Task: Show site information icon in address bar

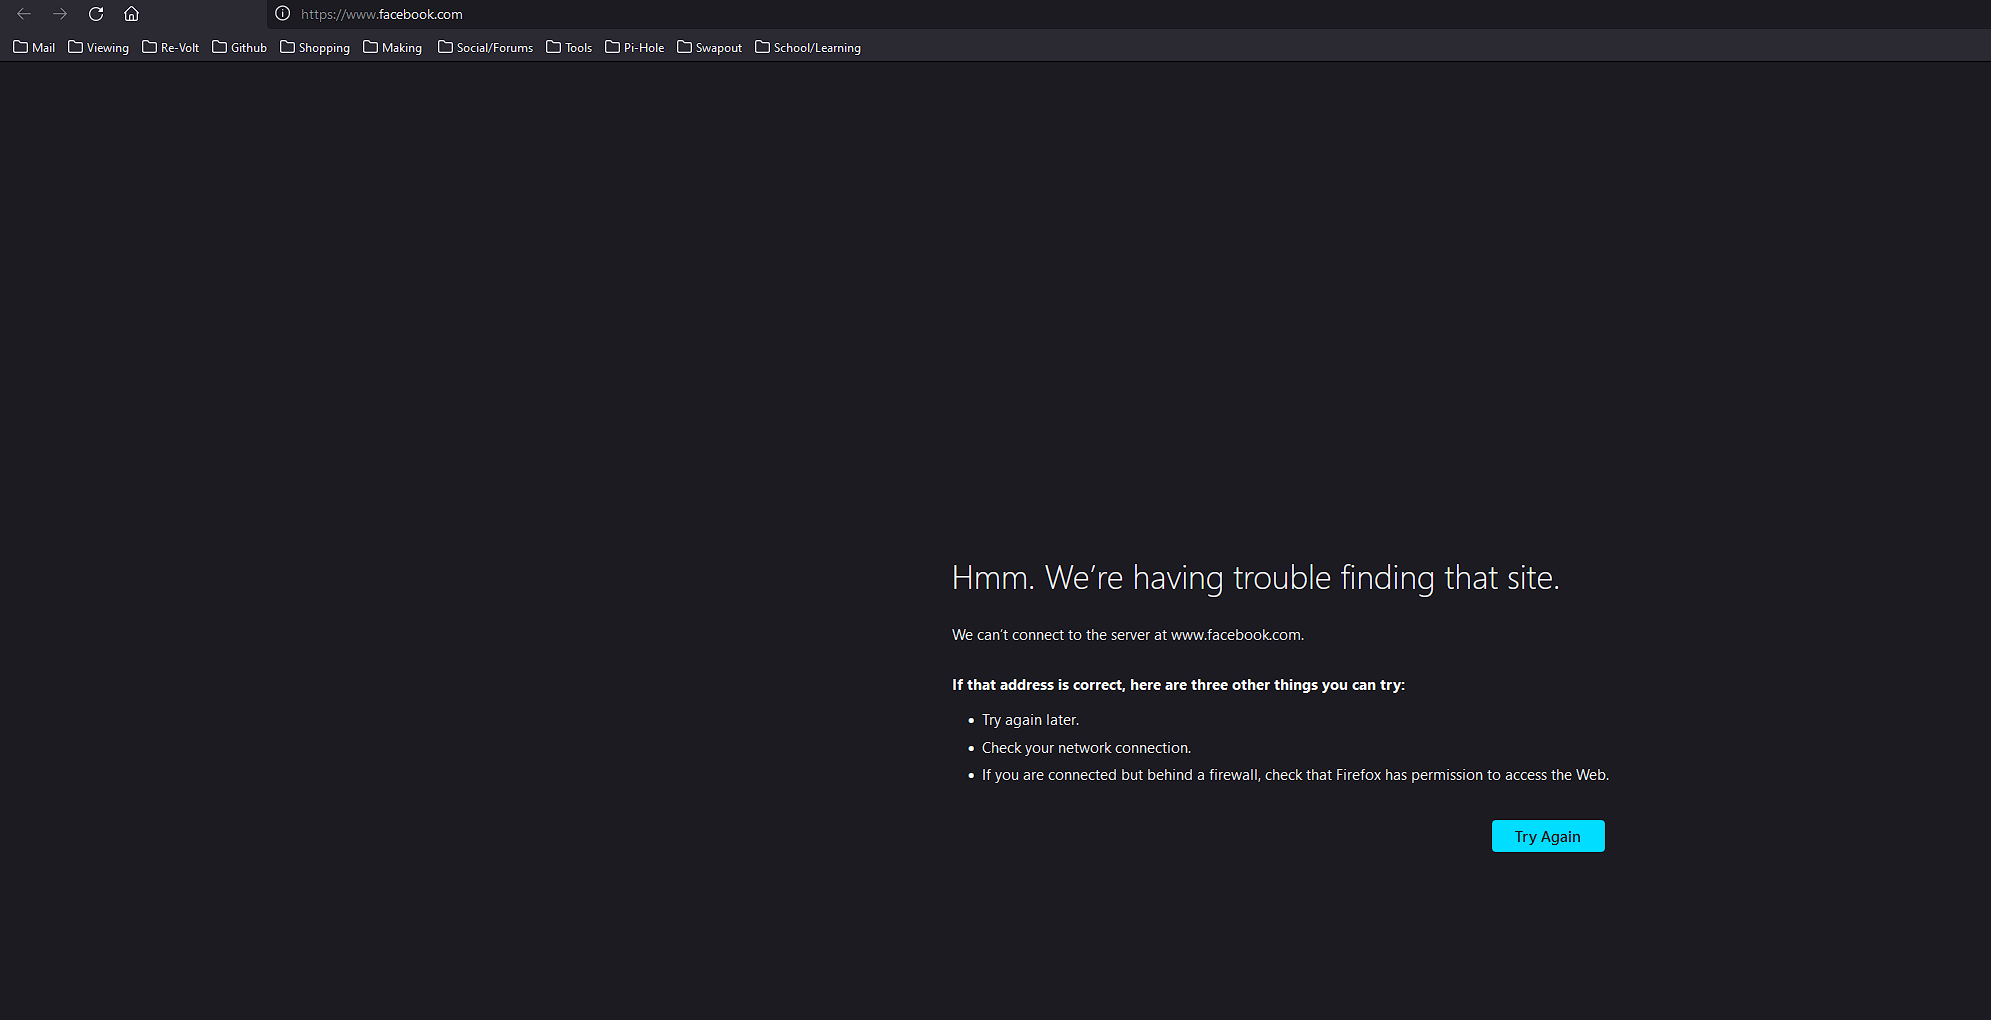Action: click(283, 14)
